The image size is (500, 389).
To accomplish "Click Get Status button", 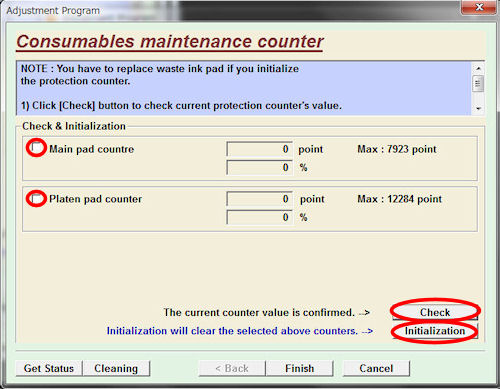I will click(49, 368).
